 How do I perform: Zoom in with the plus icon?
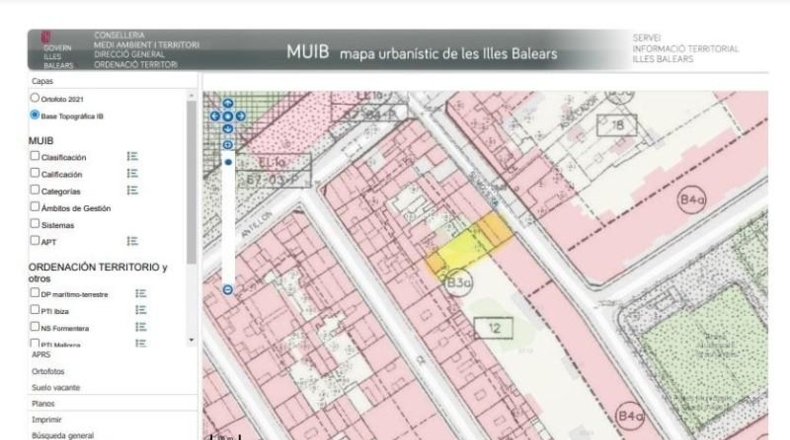click(x=228, y=145)
